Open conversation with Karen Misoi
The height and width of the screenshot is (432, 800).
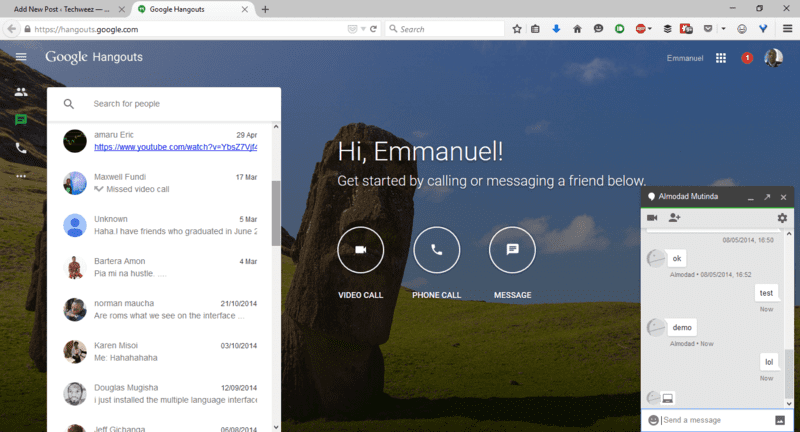160,351
